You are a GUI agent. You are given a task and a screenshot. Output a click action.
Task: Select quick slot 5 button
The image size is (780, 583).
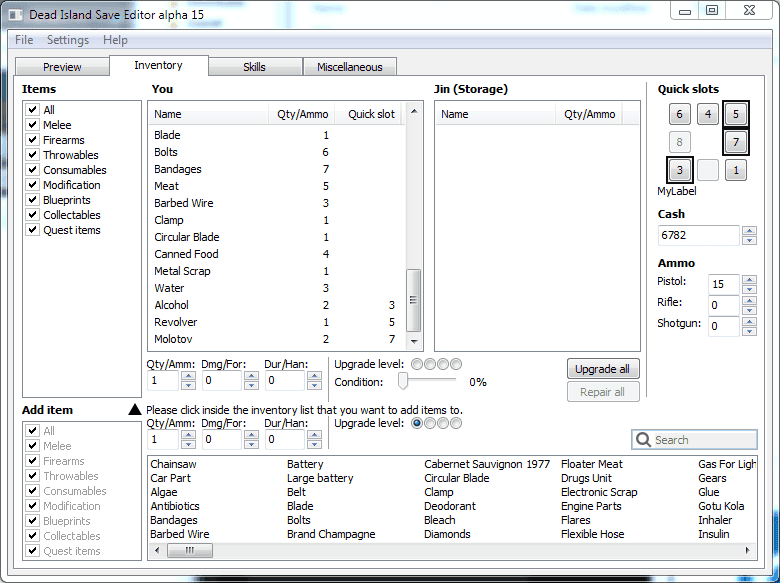[736, 114]
